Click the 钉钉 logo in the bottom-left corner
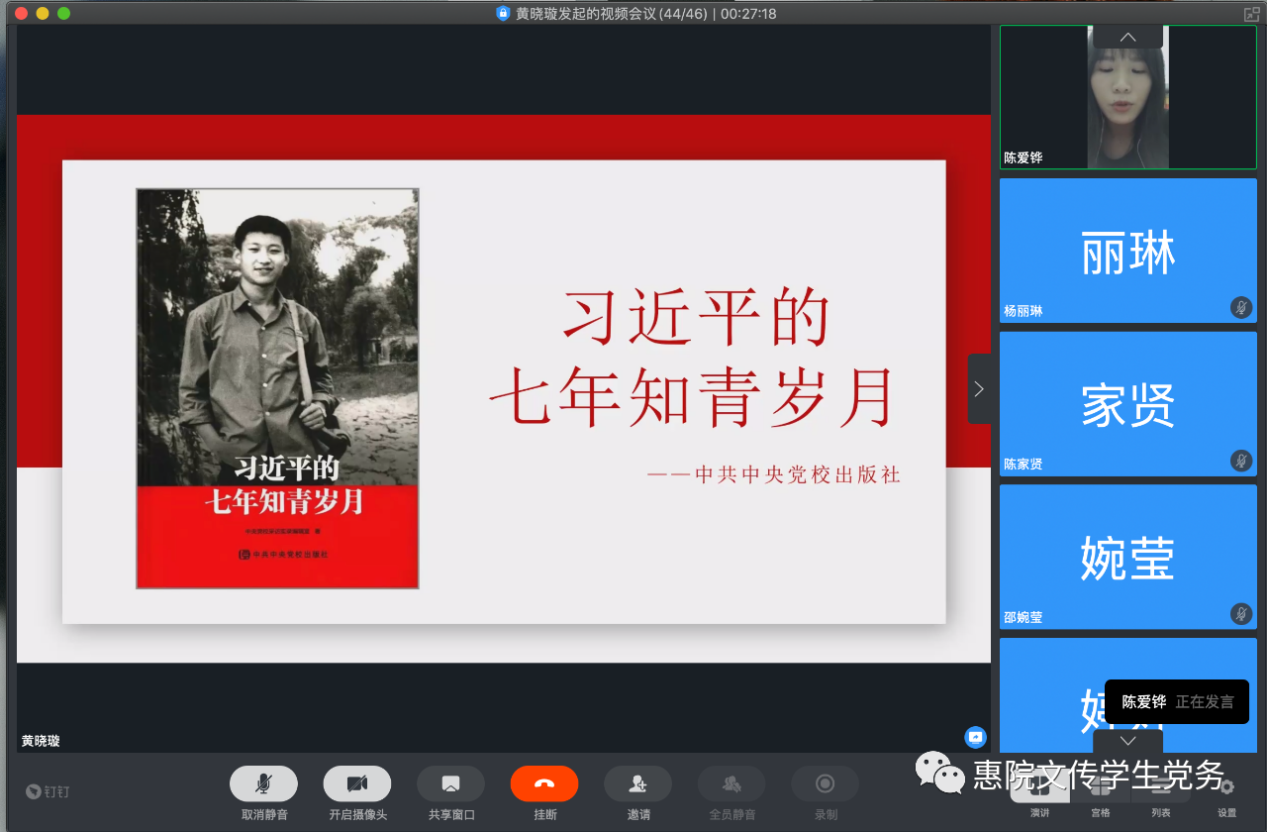1267x832 pixels. (x=48, y=792)
